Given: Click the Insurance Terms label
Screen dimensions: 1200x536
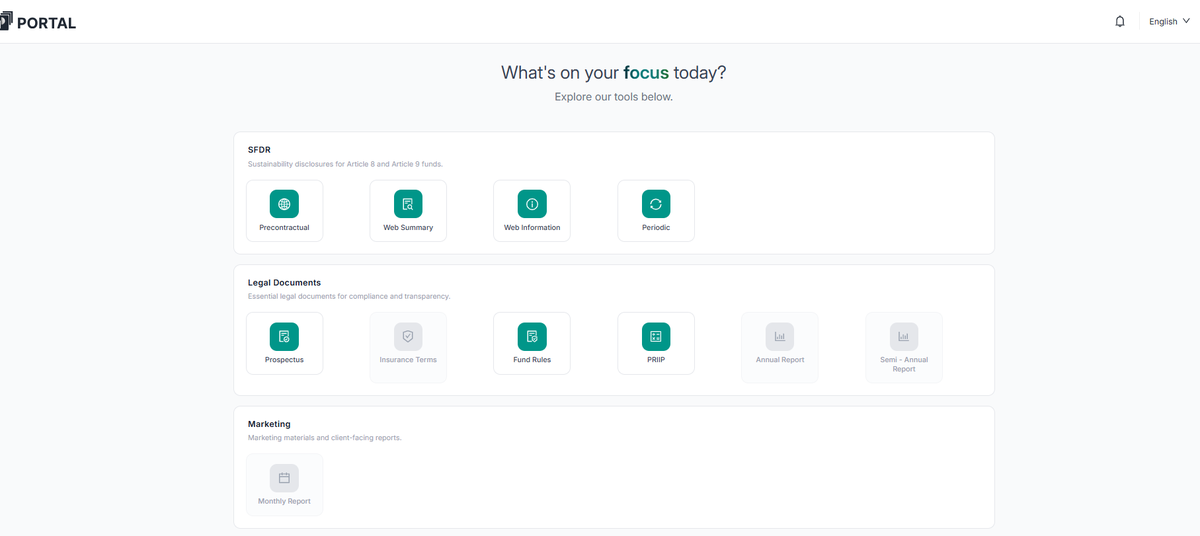Looking at the screenshot, I should coord(408,359).
